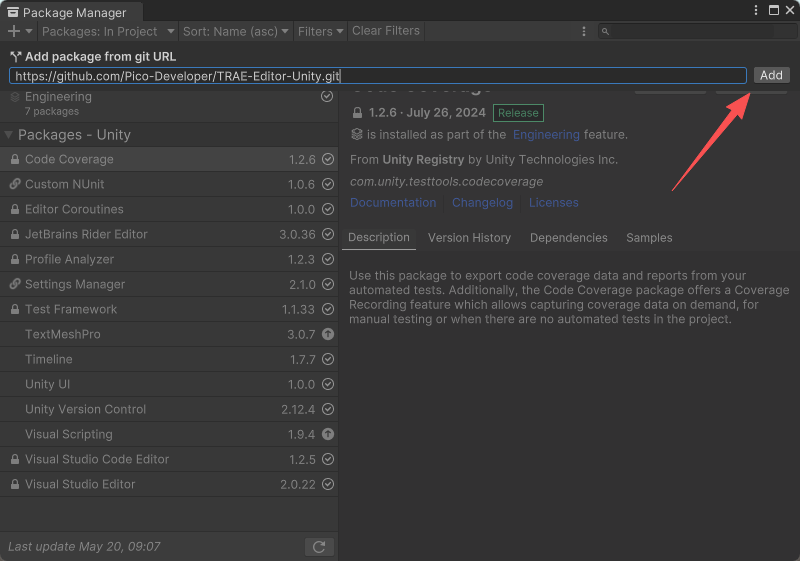Select the Unity UI package

pos(169,384)
